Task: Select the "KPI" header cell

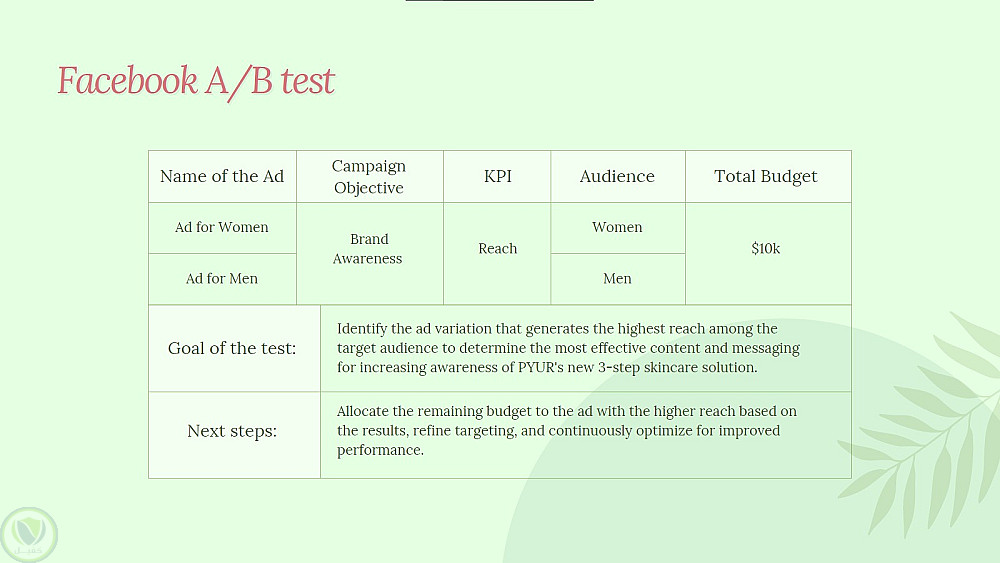Action: pyautogui.click(x=497, y=177)
